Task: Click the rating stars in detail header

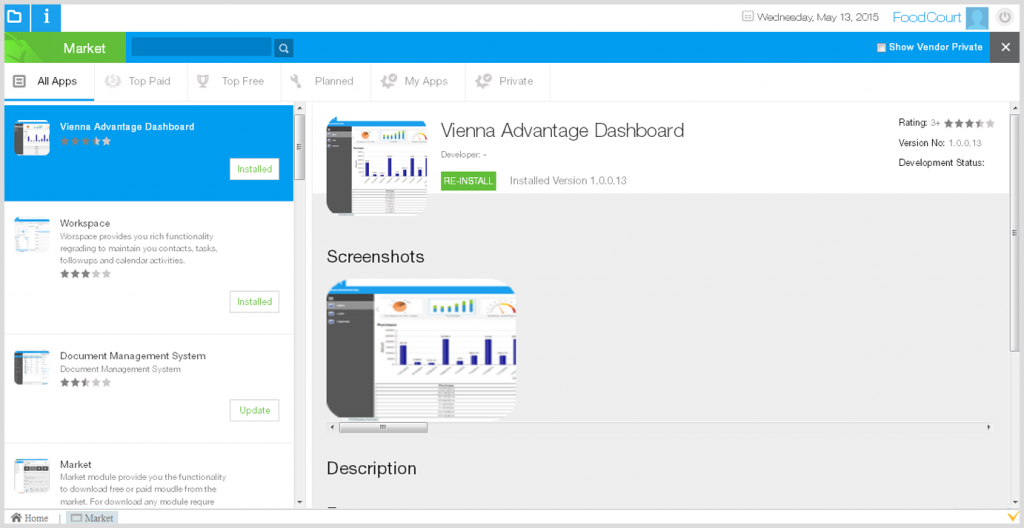Action: click(969, 123)
